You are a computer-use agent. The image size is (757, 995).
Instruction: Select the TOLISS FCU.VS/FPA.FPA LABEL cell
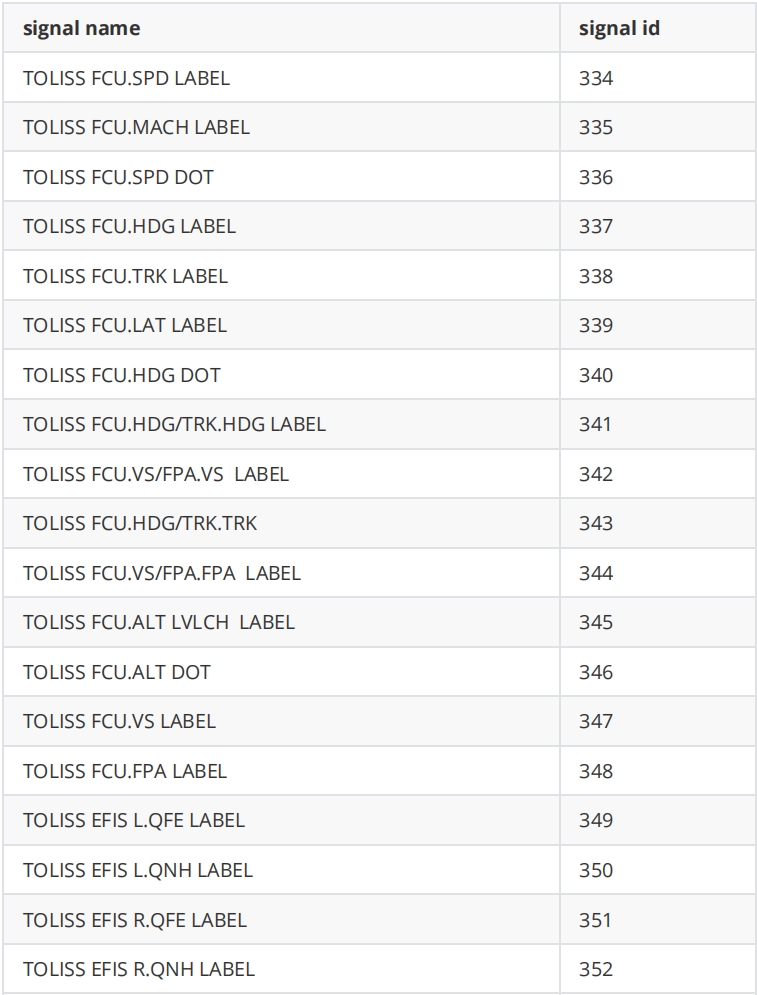coord(162,573)
